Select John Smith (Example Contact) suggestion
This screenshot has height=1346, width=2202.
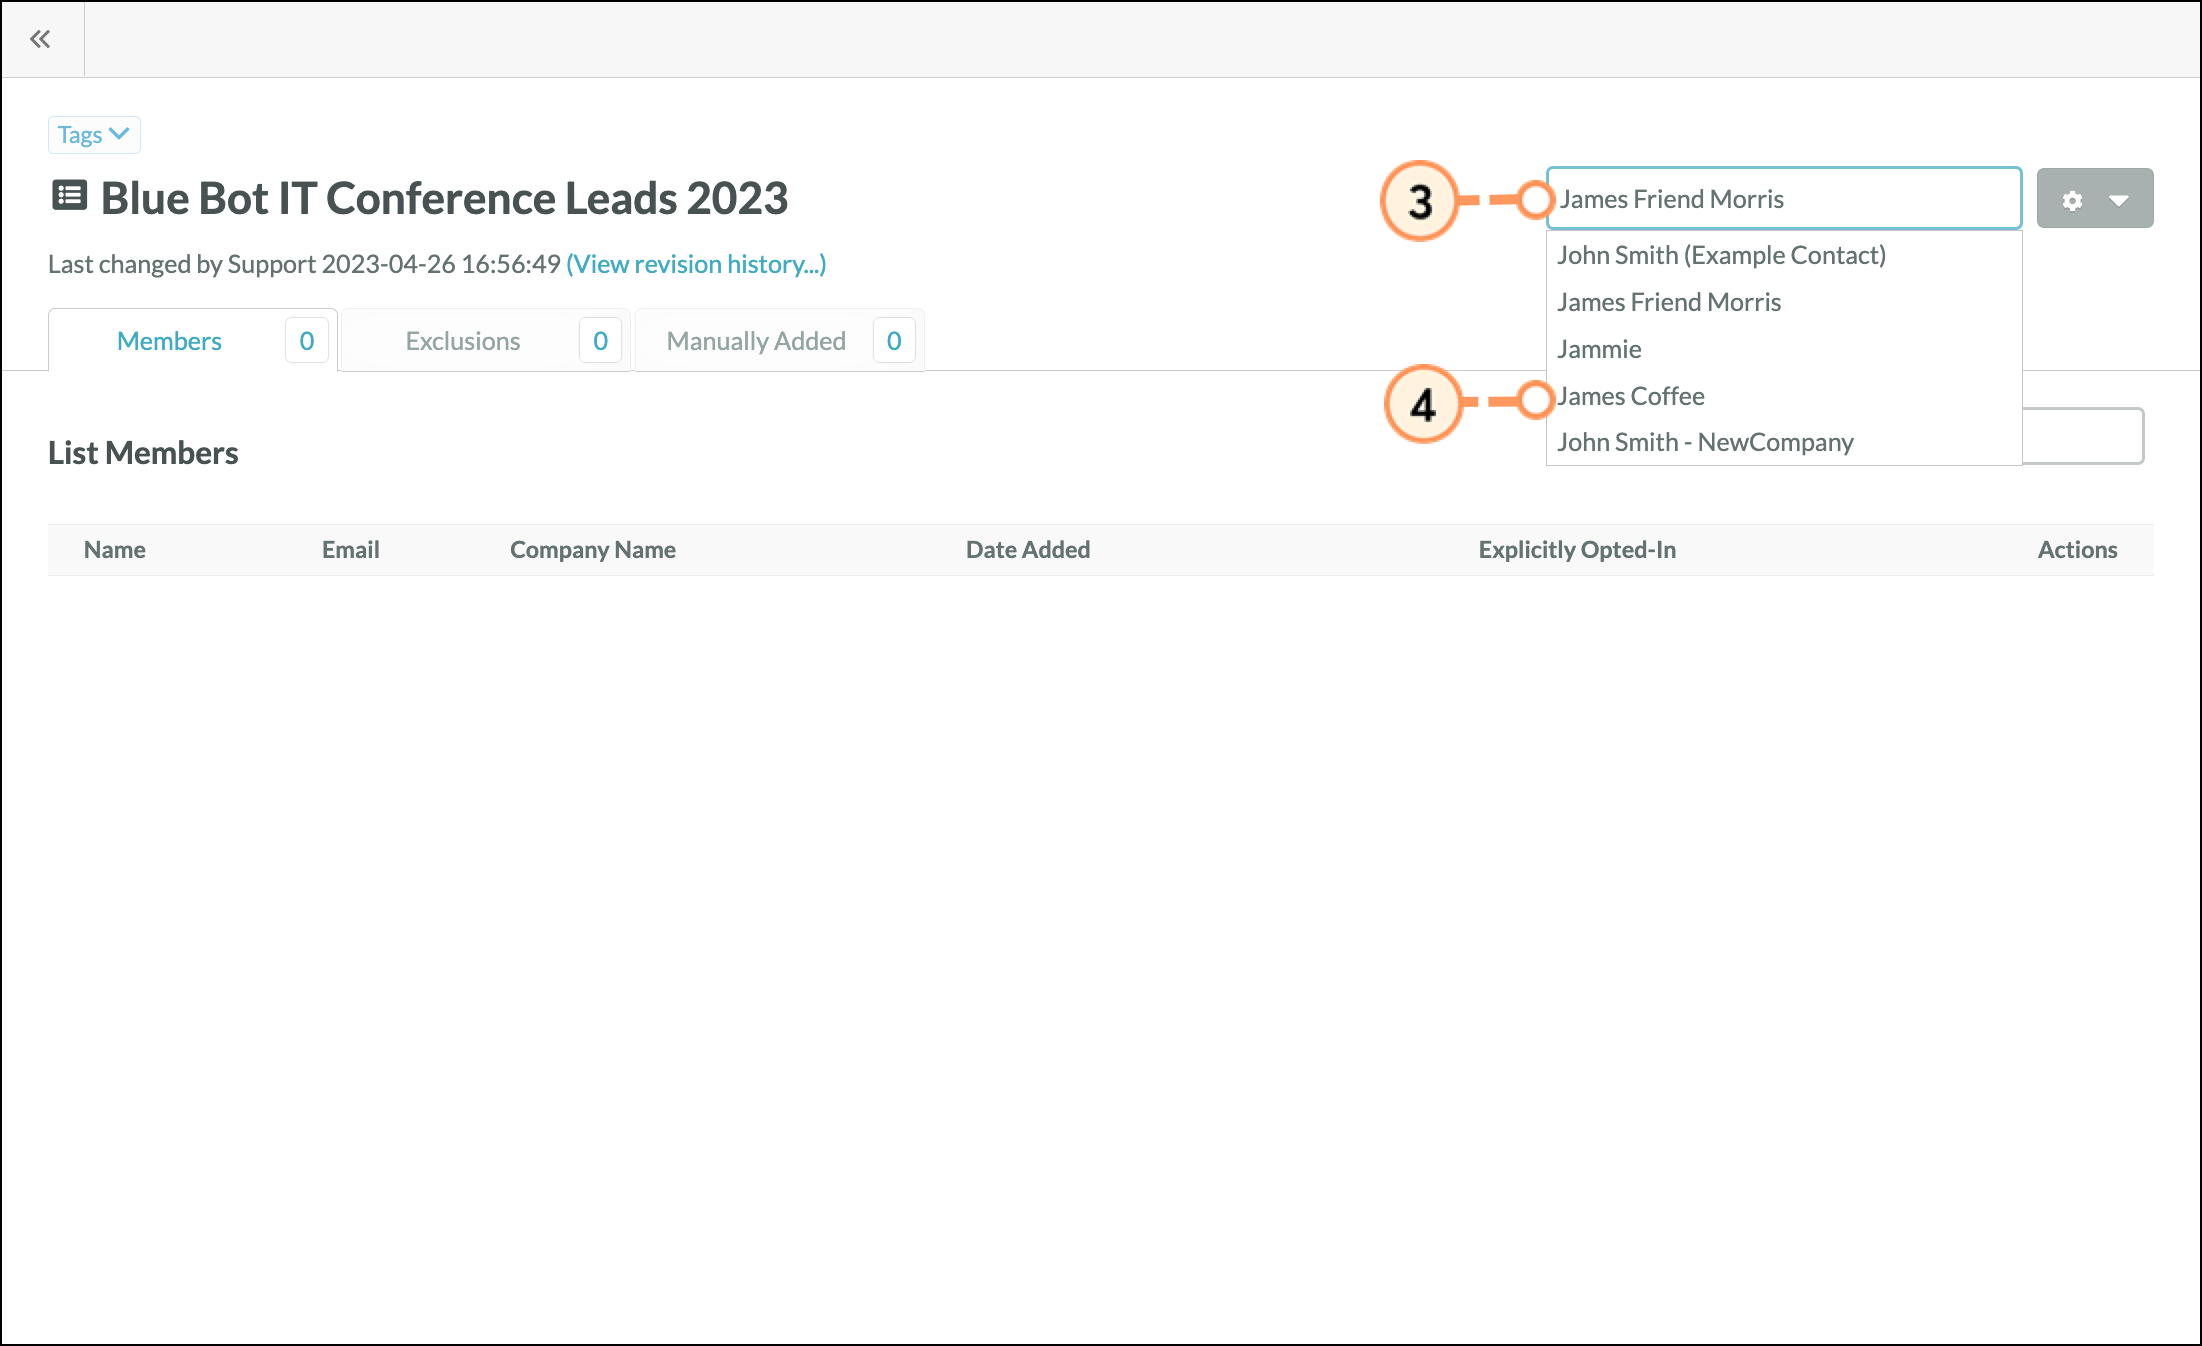point(1784,255)
